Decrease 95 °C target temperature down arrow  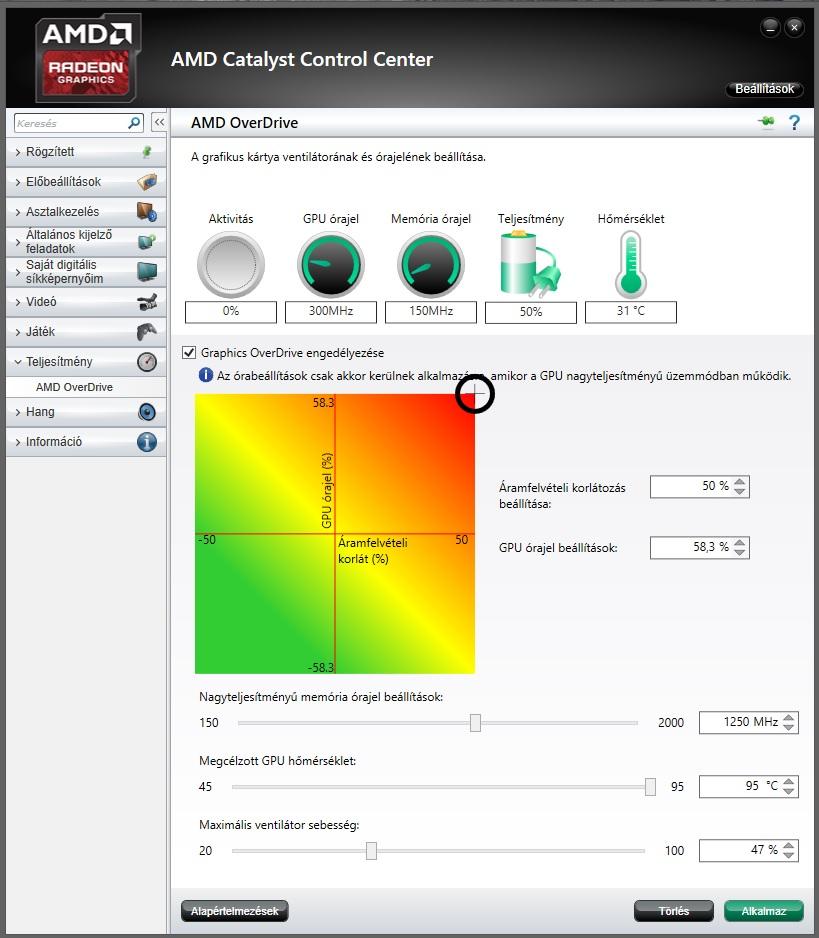click(x=789, y=791)
